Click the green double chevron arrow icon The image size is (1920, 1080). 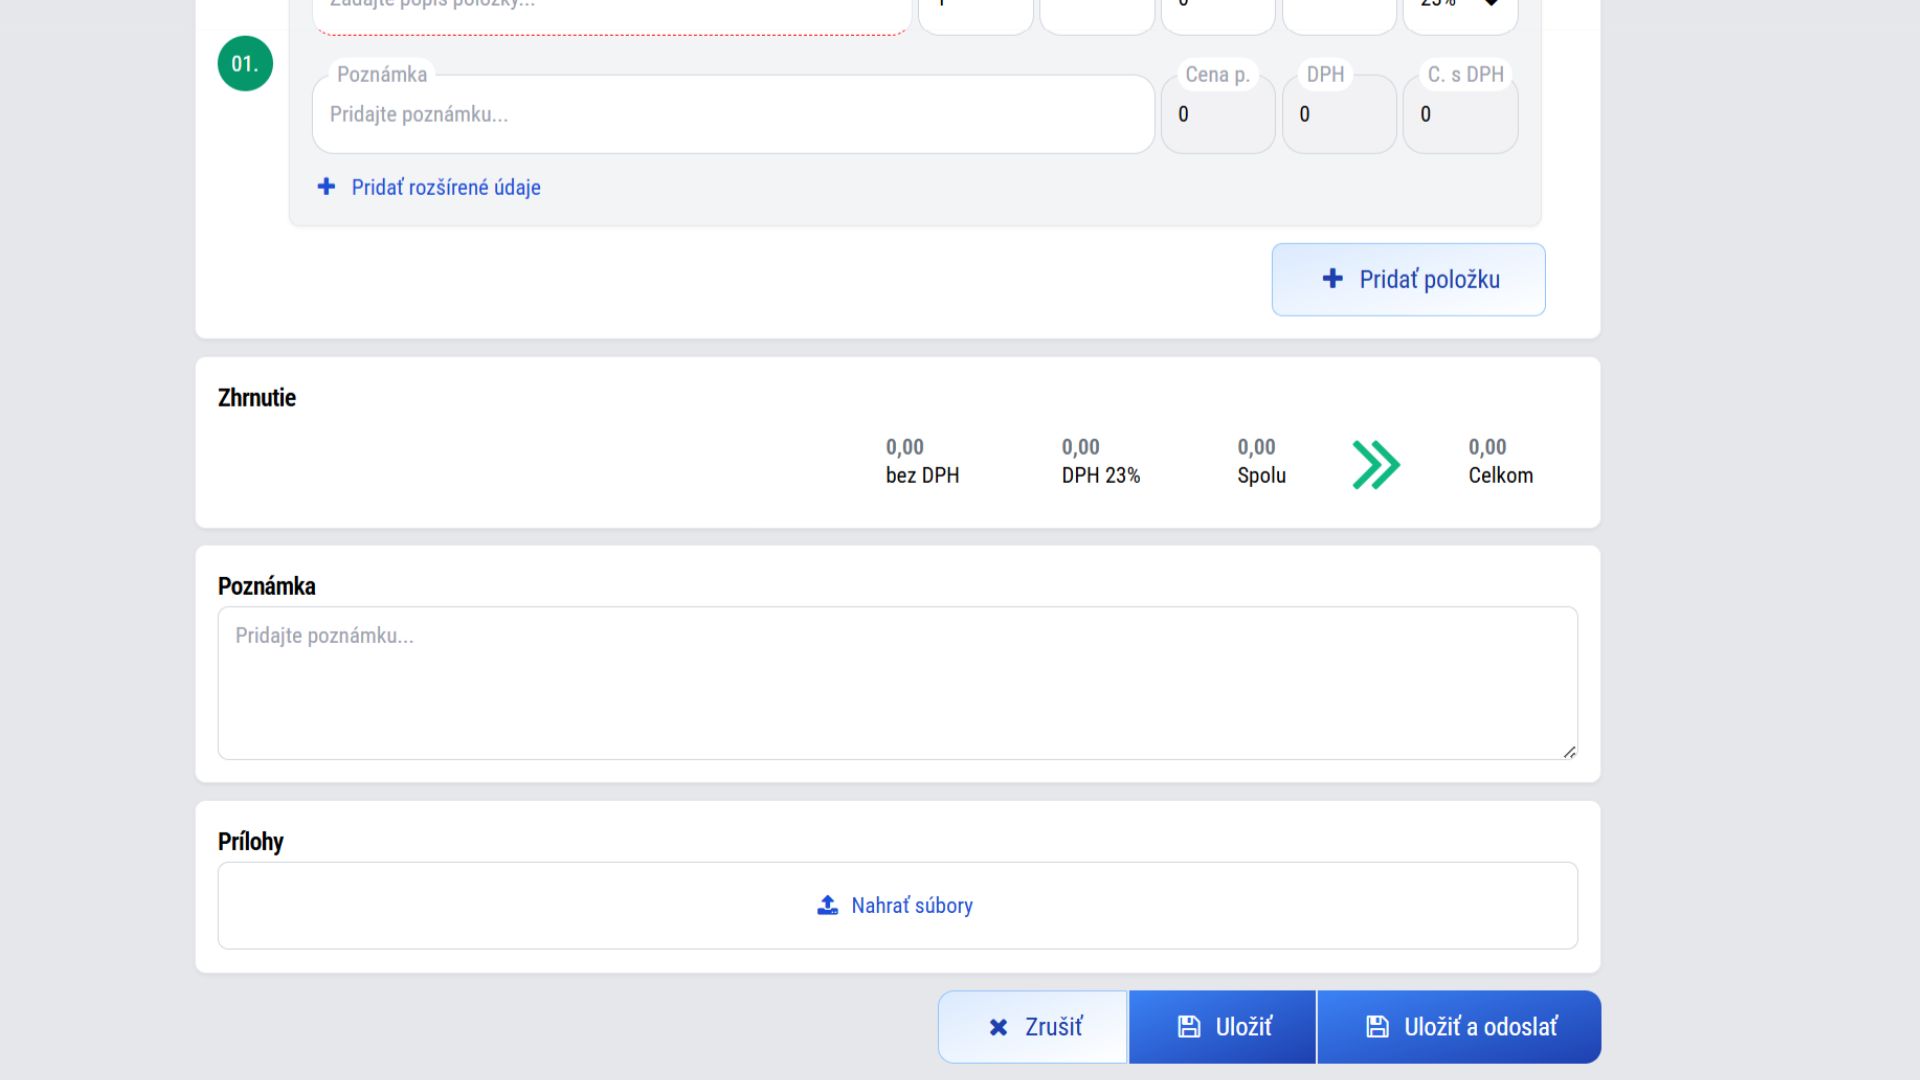(x=1376, y=465)
